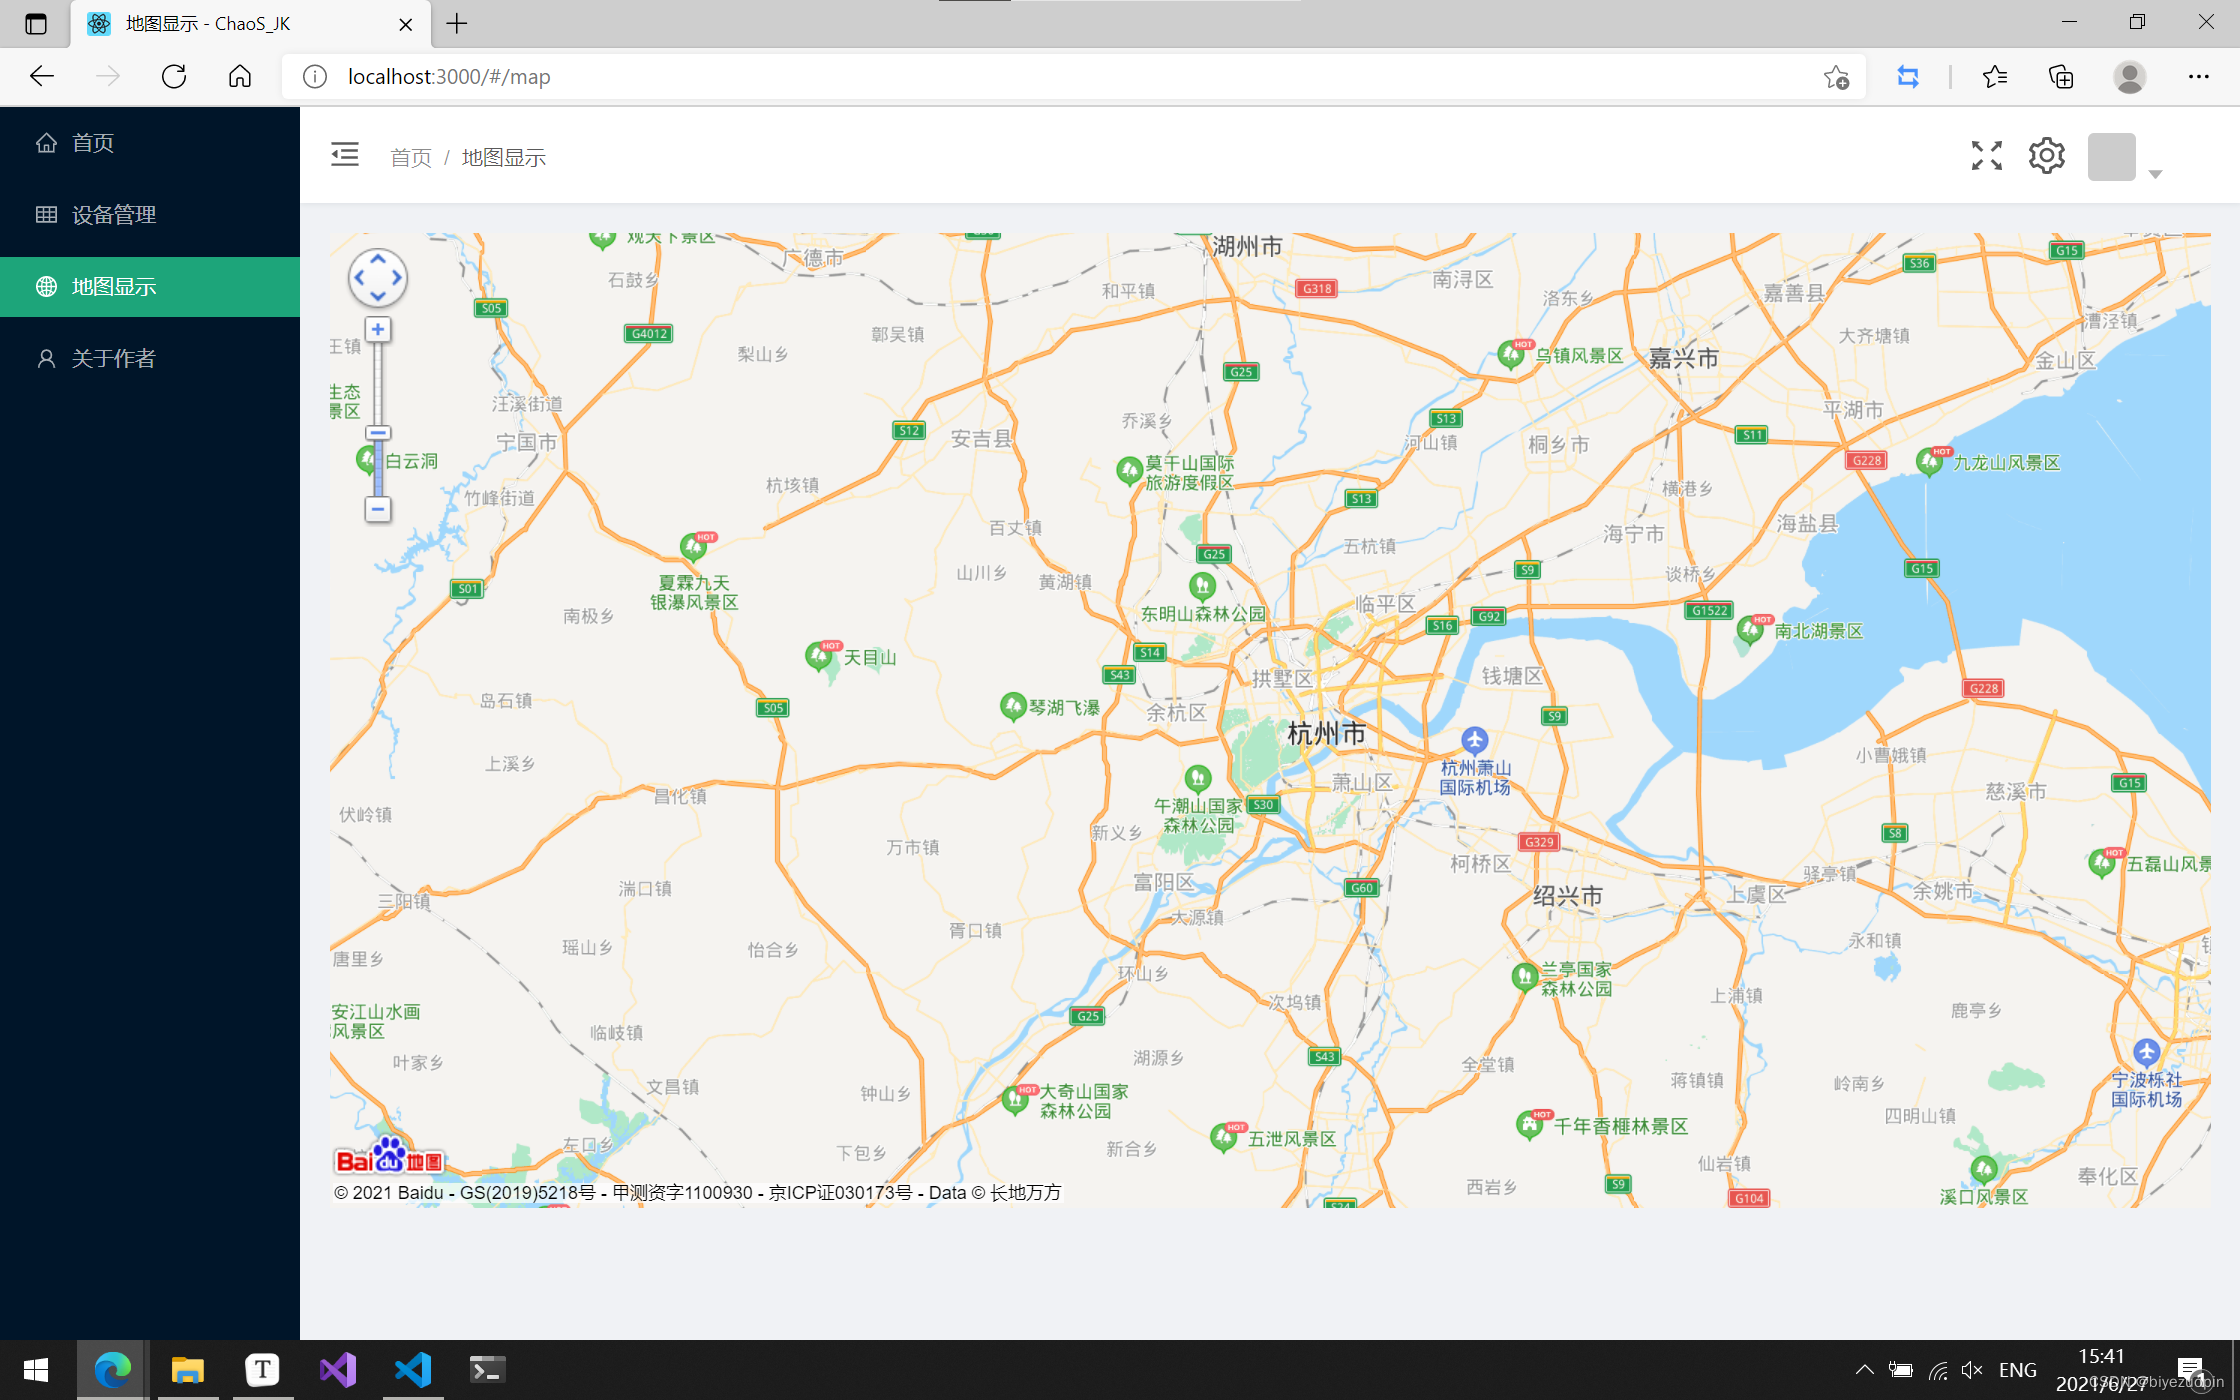This screenshot has height=1400, width=2240.
Task: Click the map zoom level slider handle
Action: coord(377,433)
